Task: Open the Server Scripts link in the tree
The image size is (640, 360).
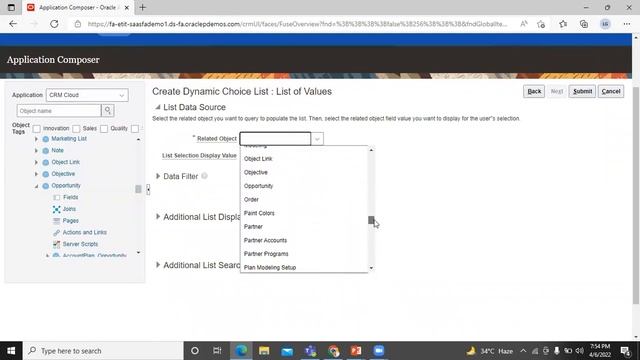Action: coord(80,244)
